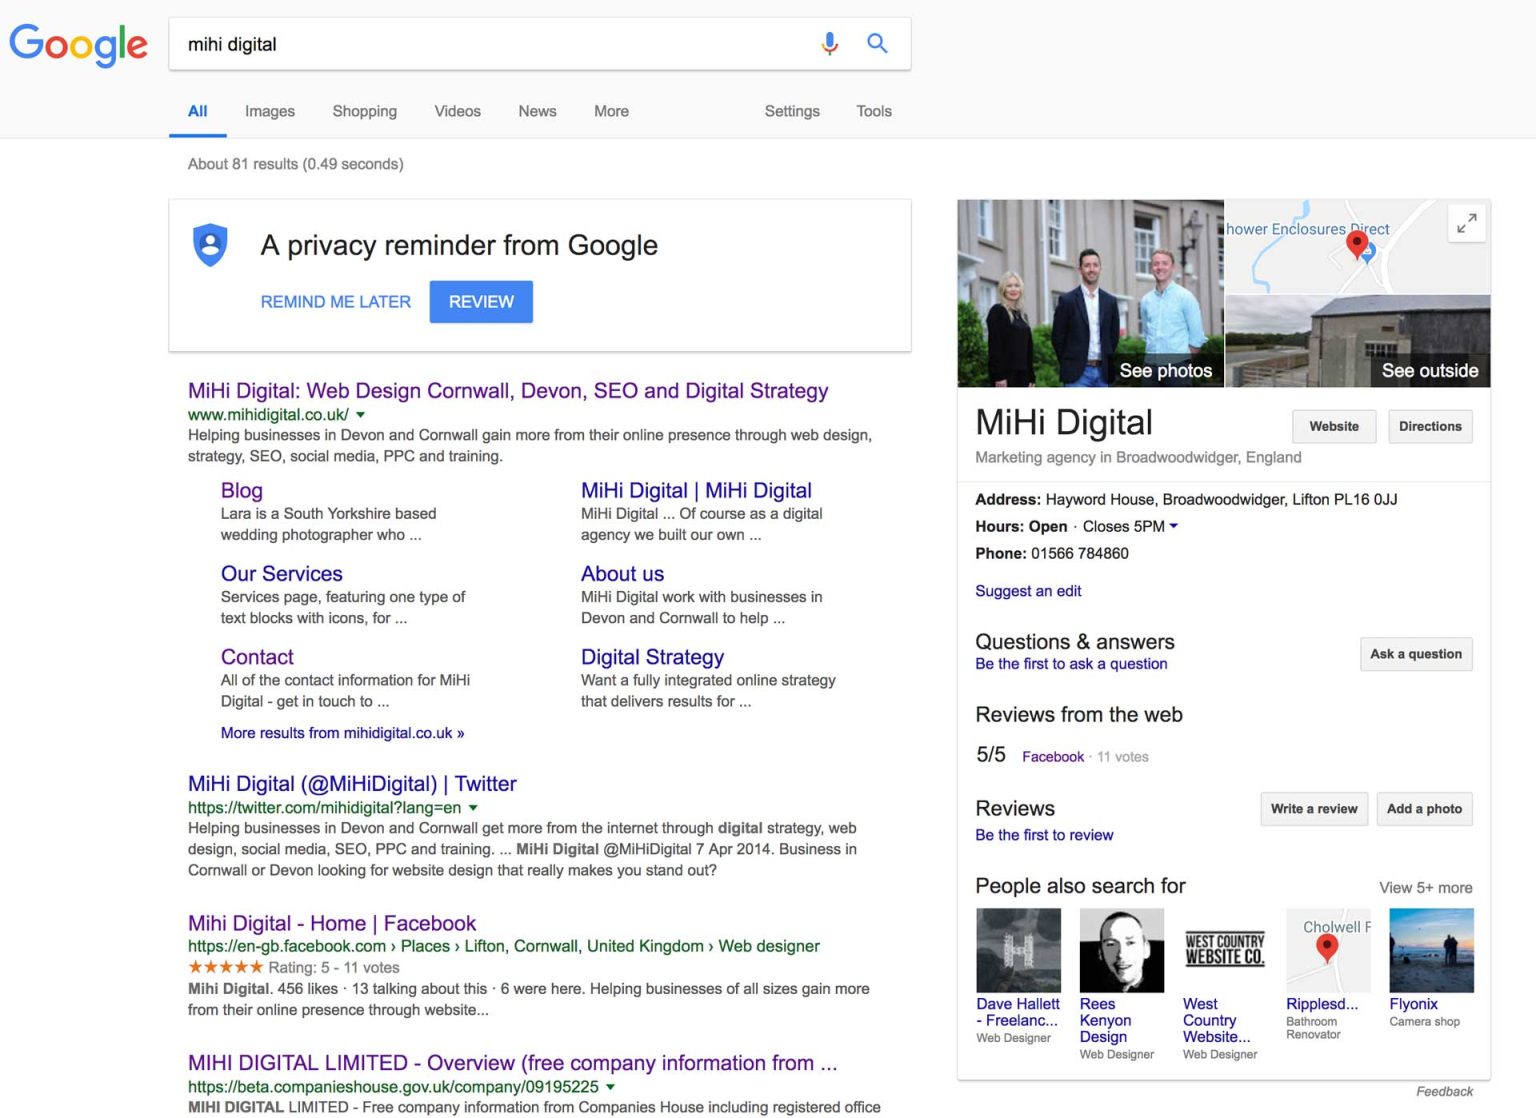Image resolution: width=1536 pixels, height=1118 pixels.
Task: Open dropdown arrow next to Companies House URL
Action: coord(611,1086)
